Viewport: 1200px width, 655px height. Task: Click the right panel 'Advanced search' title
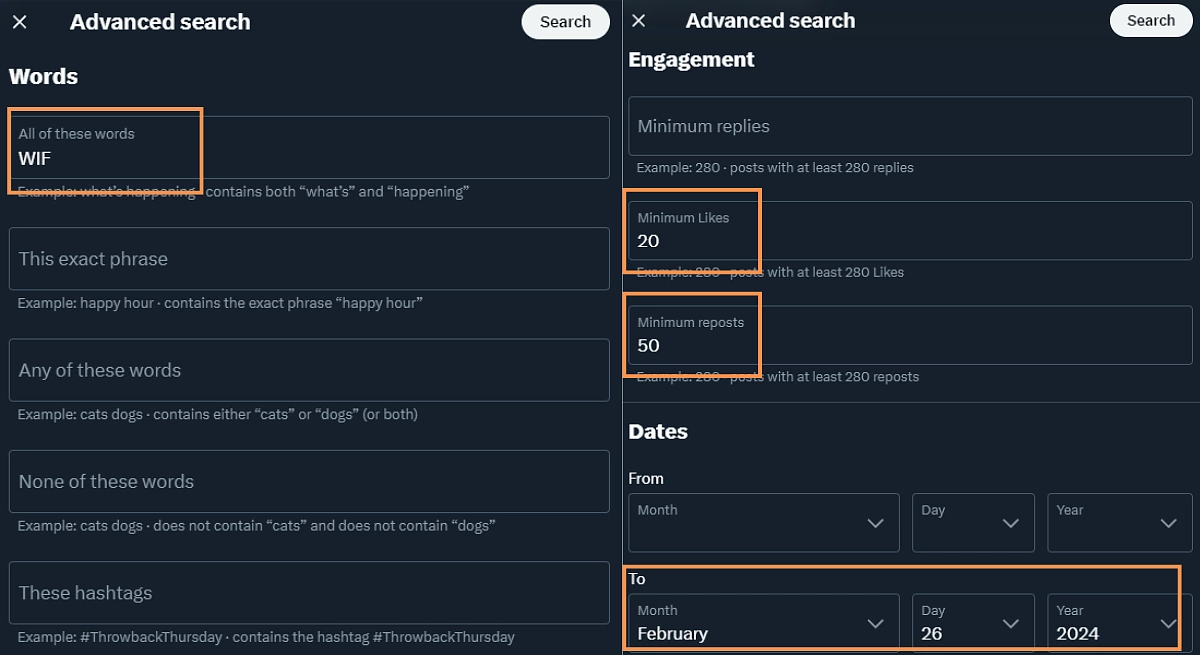770,21
